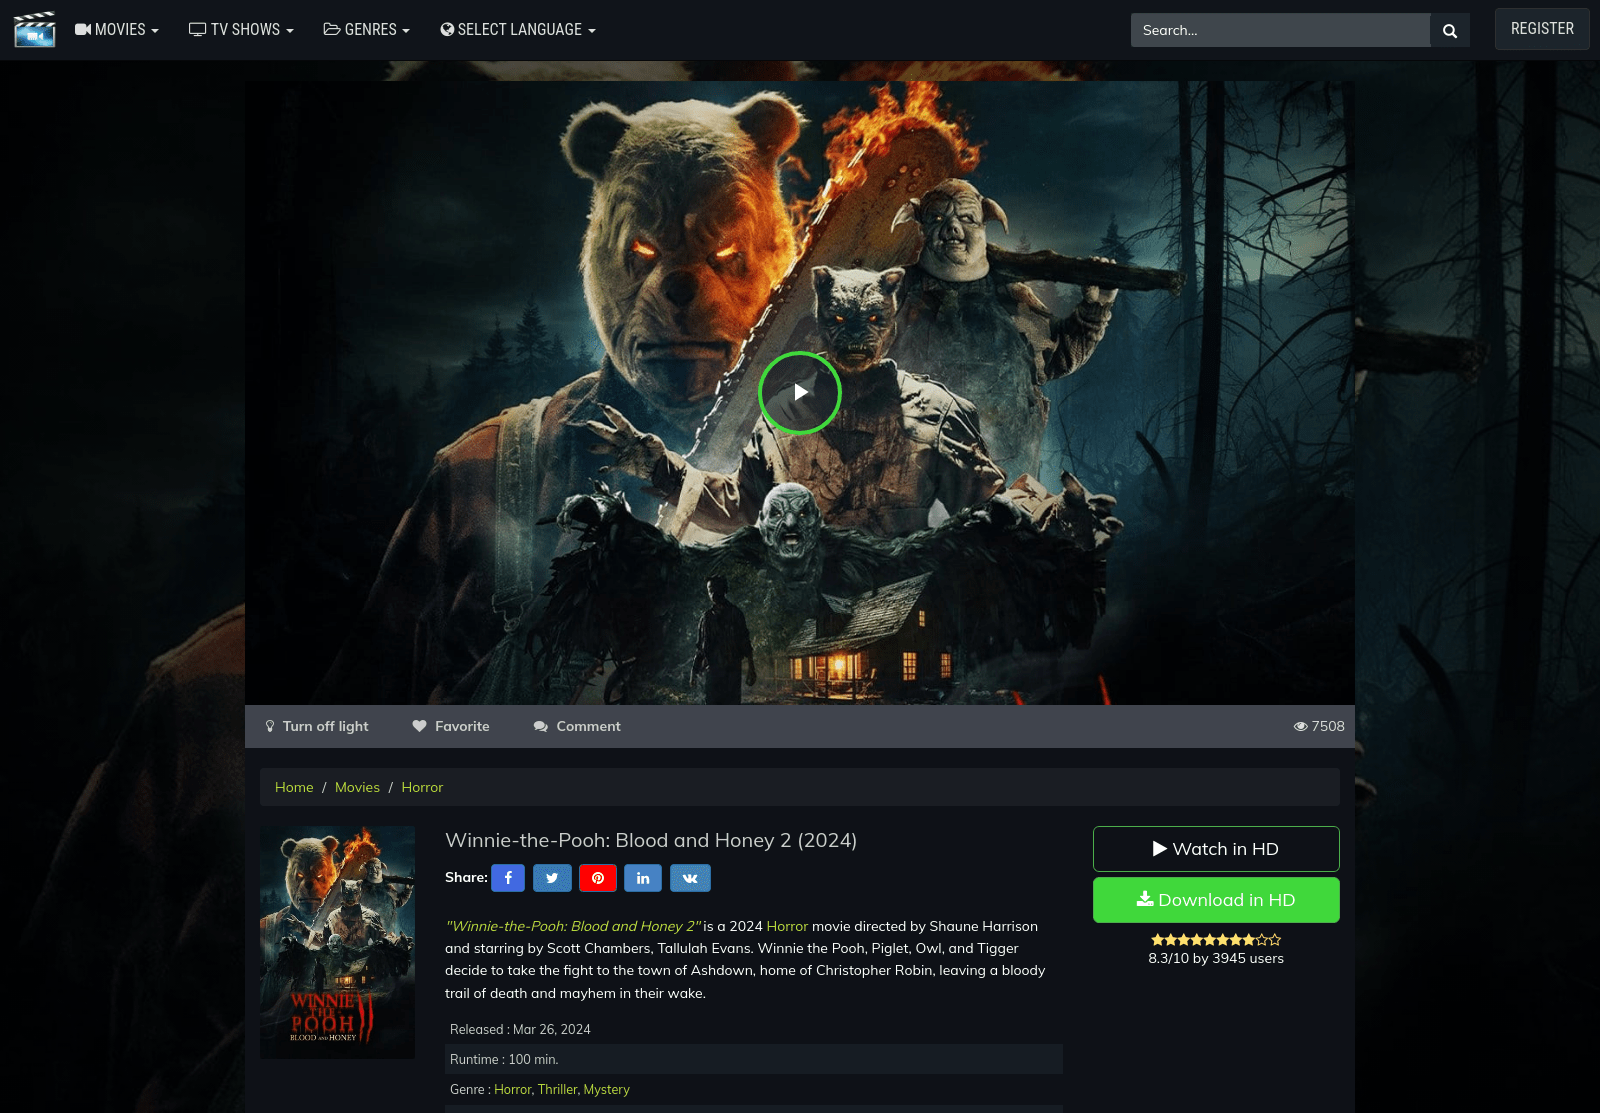
Task: Toggle Turn off light
Action: tap(317, 726)
